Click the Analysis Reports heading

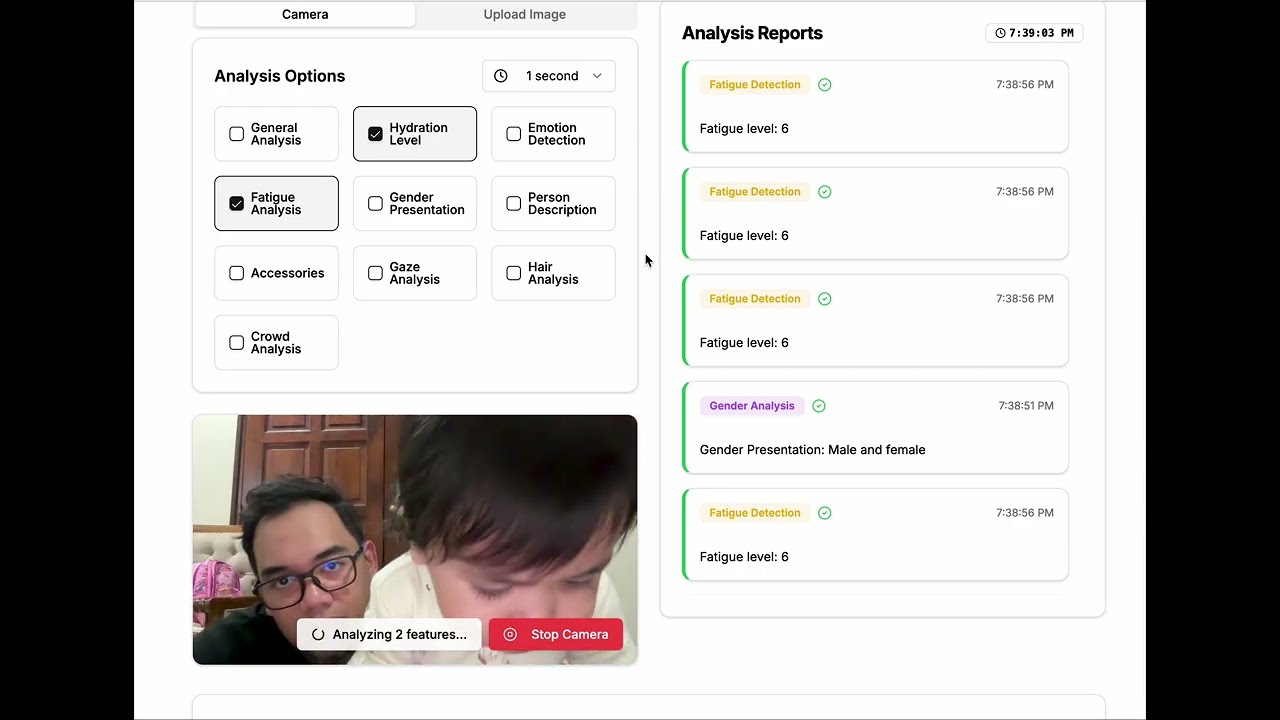tap(752, 33)
